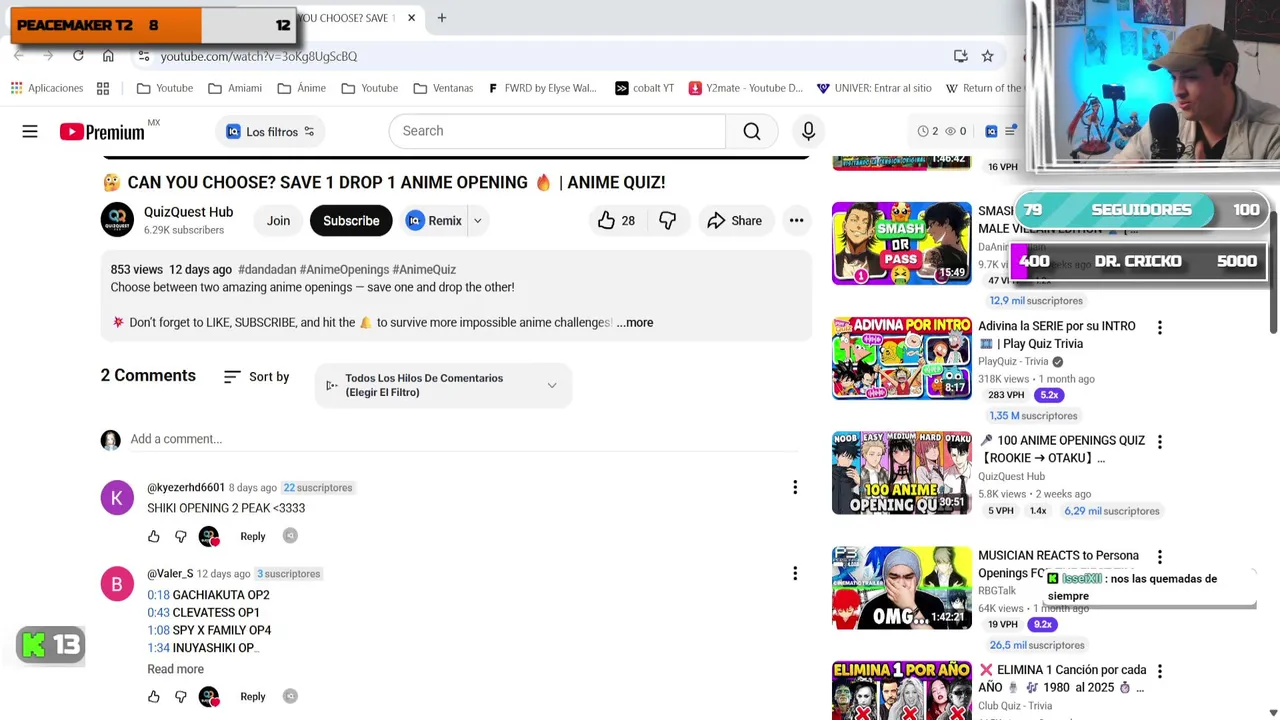The image size is (1280, 720).
Task: Open @kyezerhd6601 comment options menu
Action: (795, 488)
